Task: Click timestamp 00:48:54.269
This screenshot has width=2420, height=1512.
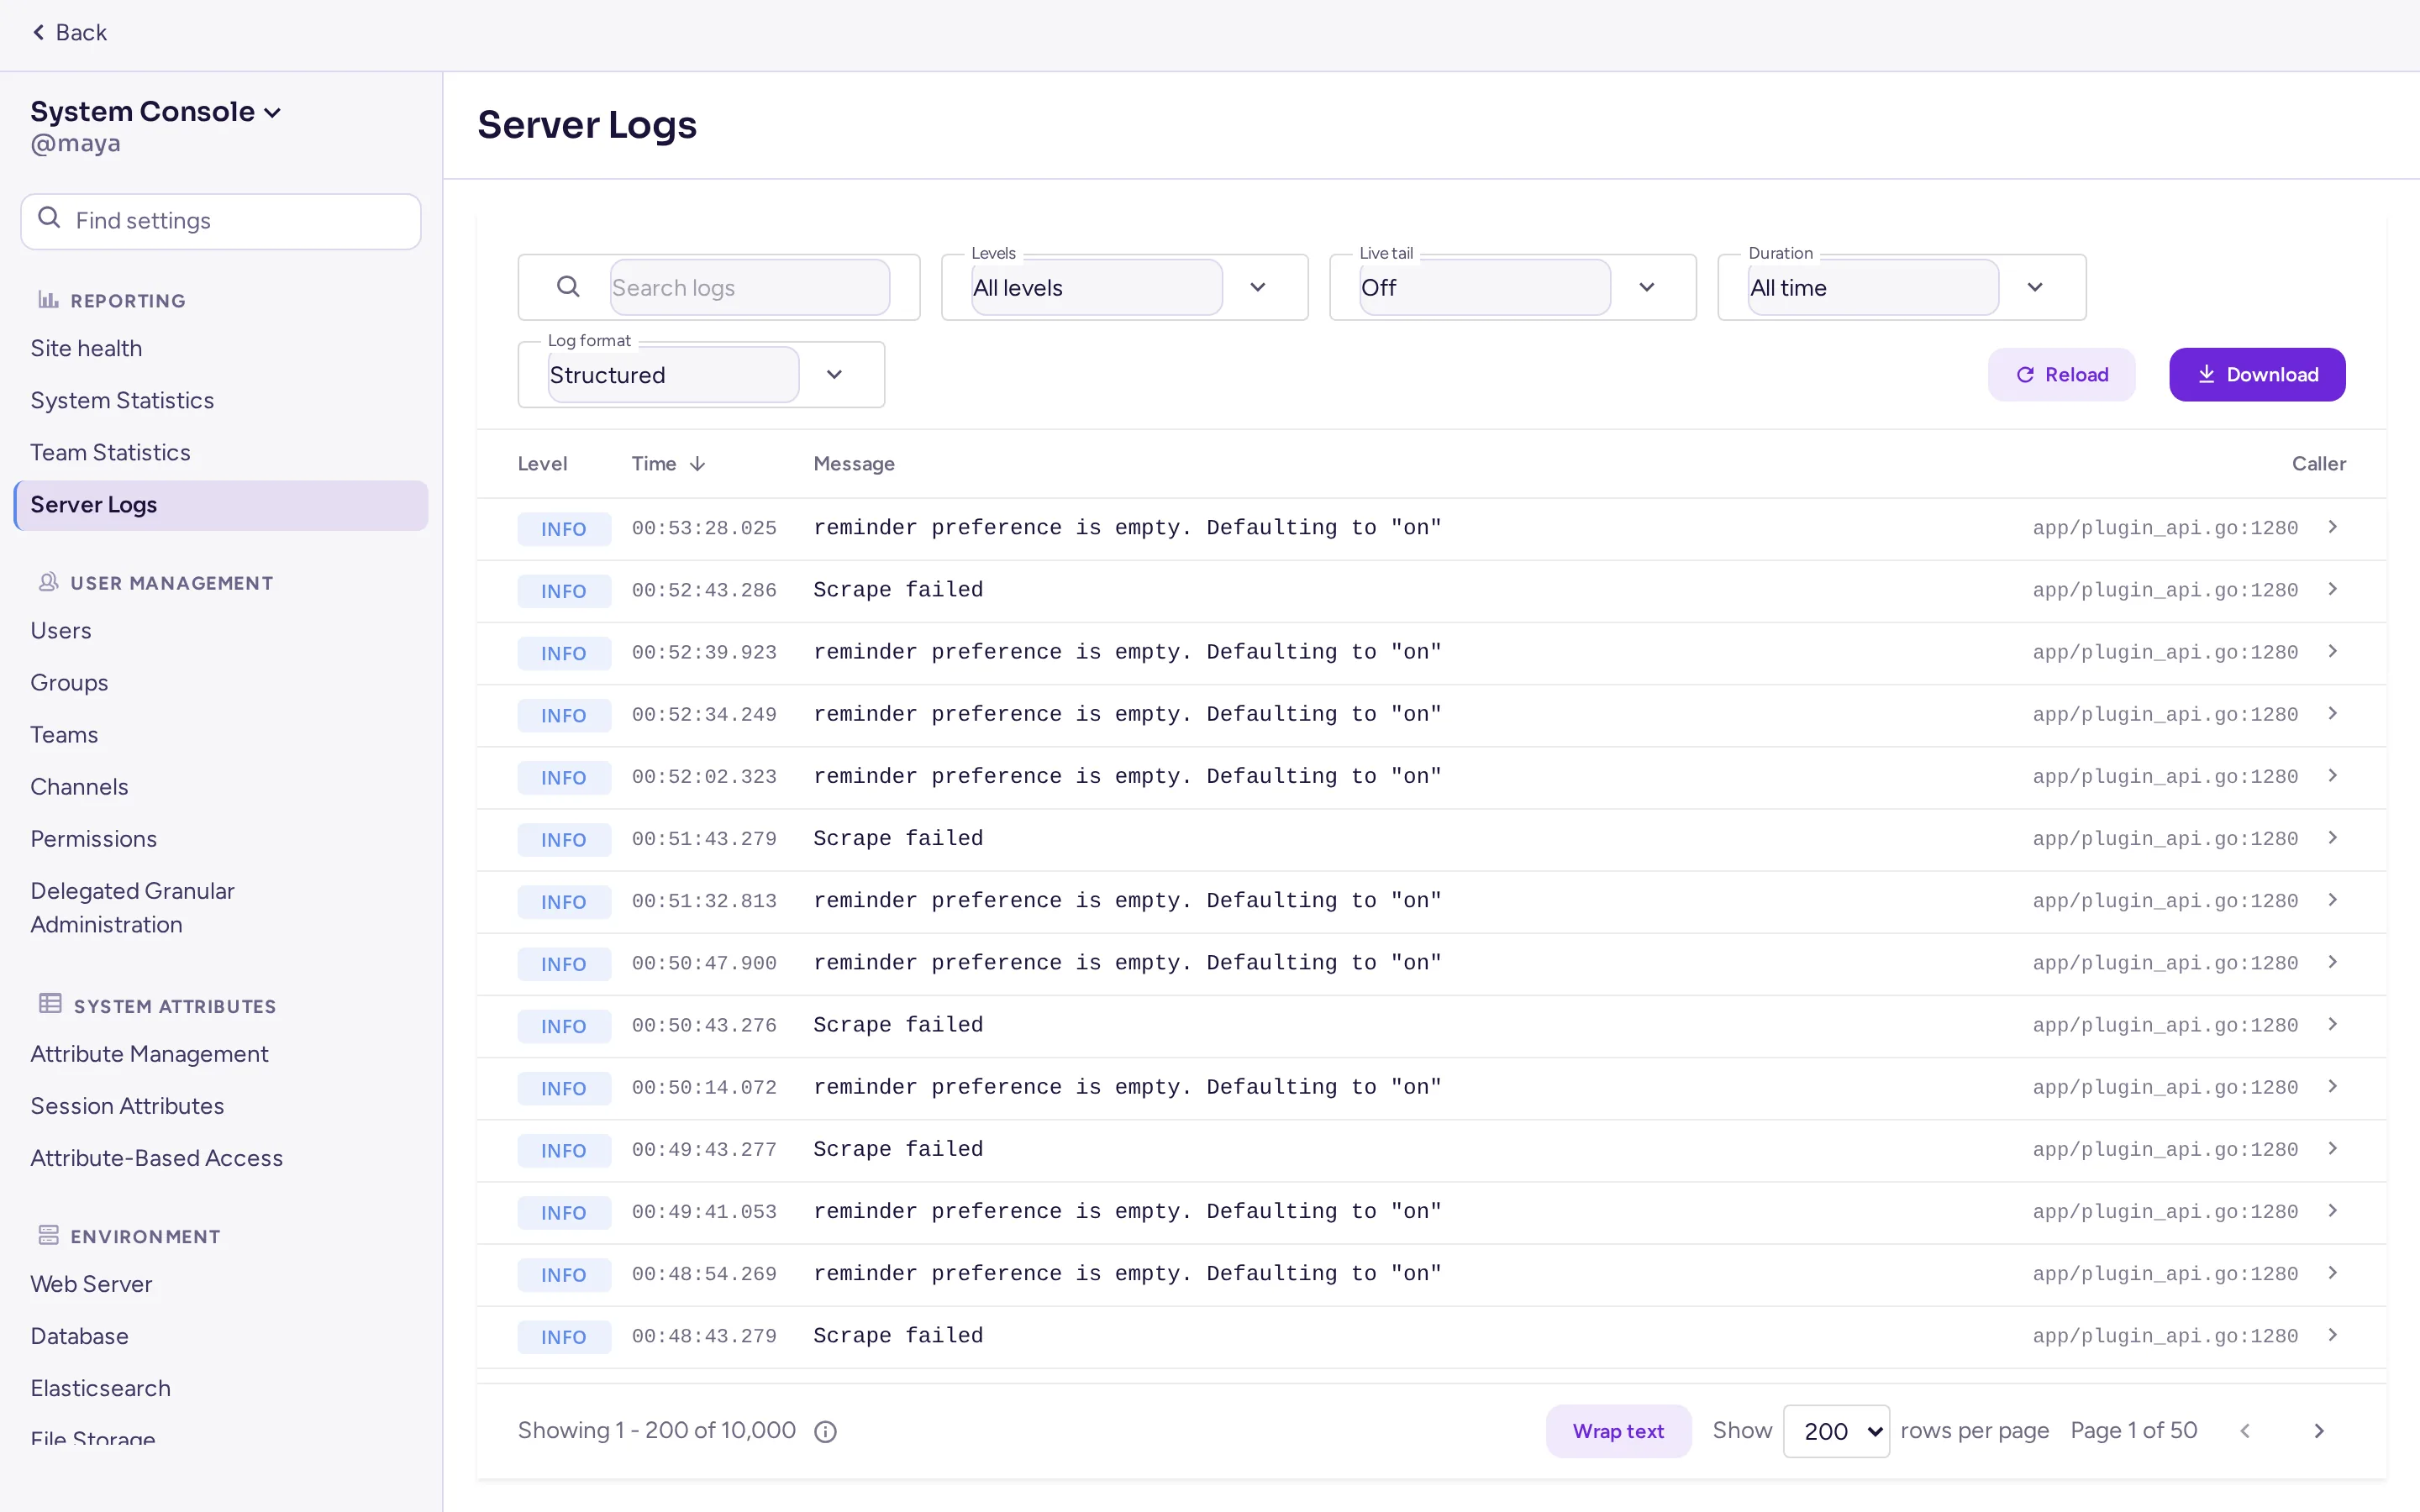Action: click(x=704, y=1273)
